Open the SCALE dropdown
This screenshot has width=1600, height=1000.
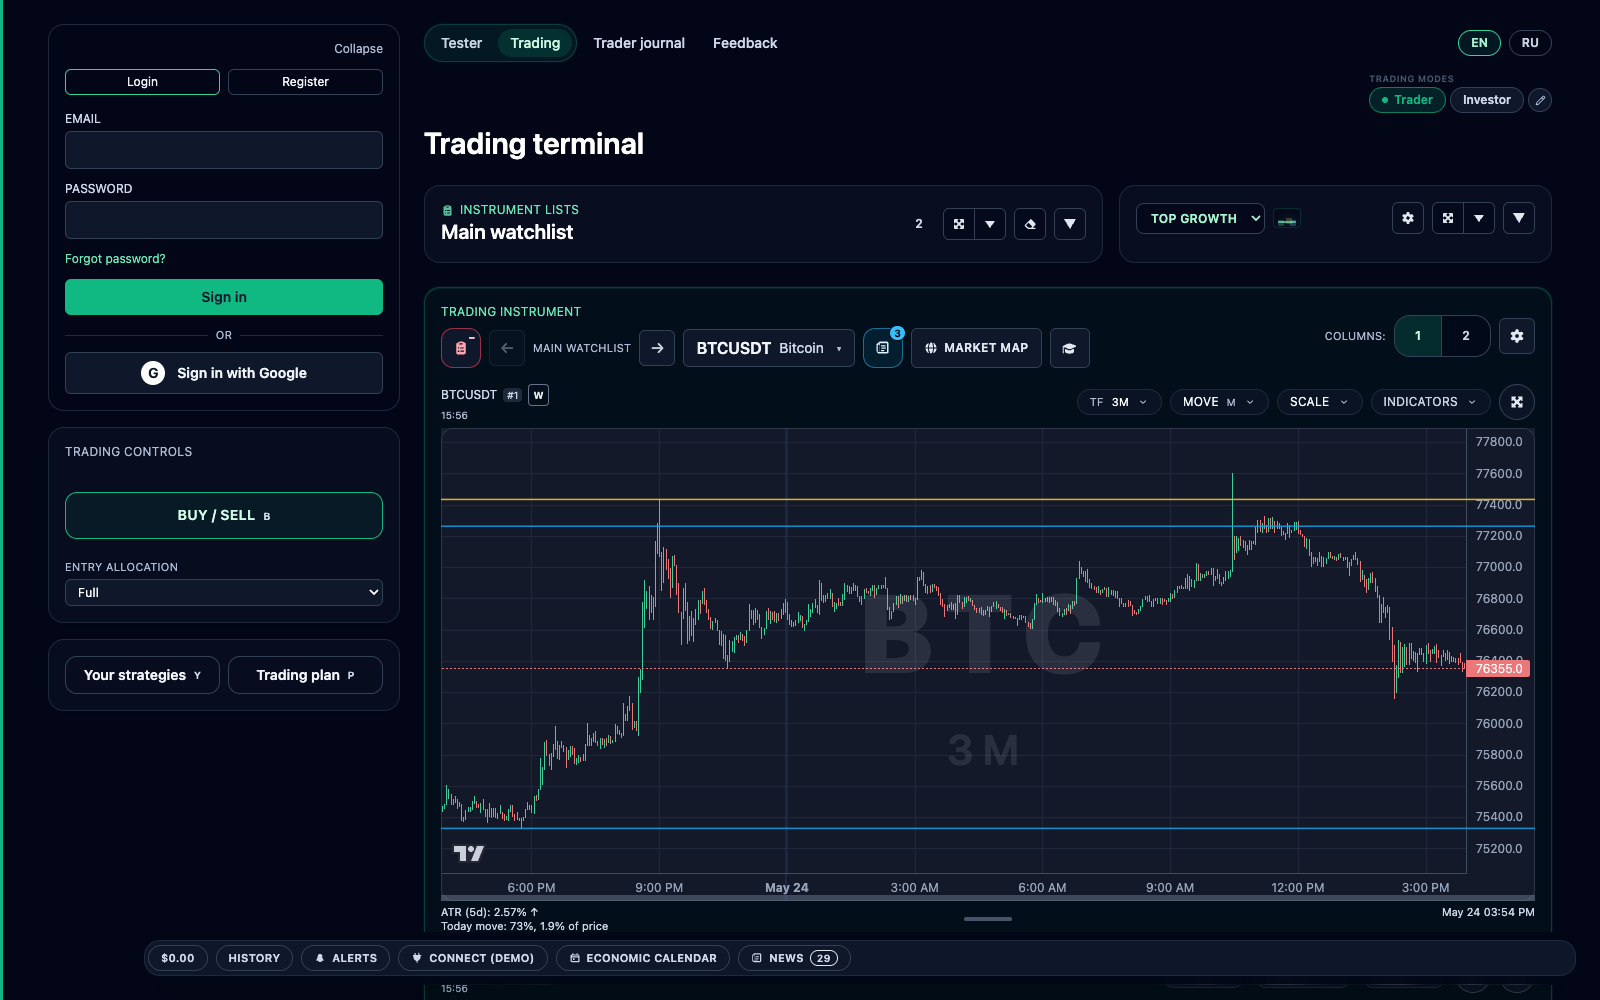click(1319, 402)
